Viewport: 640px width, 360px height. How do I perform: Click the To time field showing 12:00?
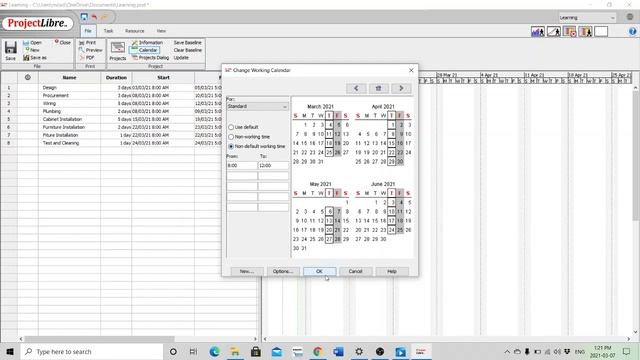[273, 166]
